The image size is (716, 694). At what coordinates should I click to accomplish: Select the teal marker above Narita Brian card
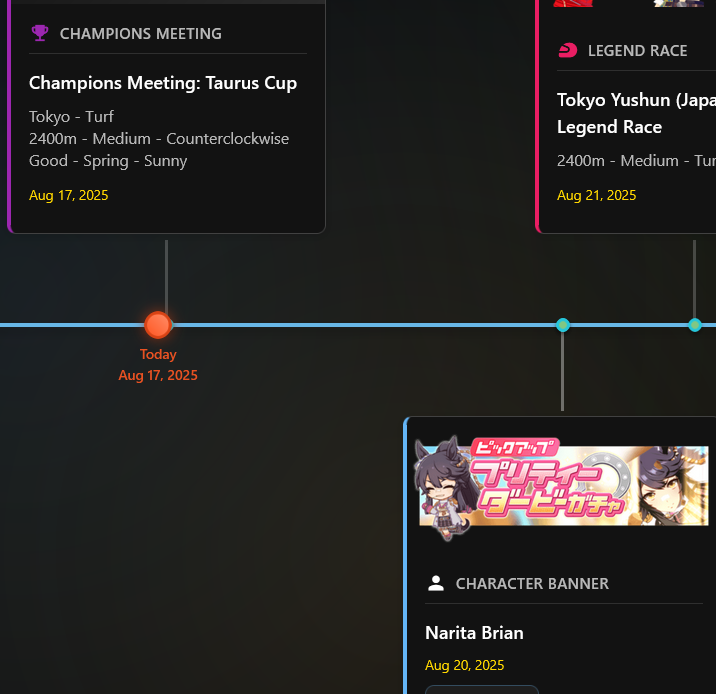point(563,325)
